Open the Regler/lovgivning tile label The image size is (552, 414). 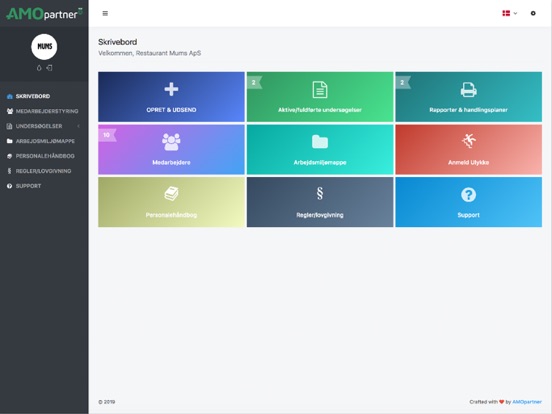[320, 215]
